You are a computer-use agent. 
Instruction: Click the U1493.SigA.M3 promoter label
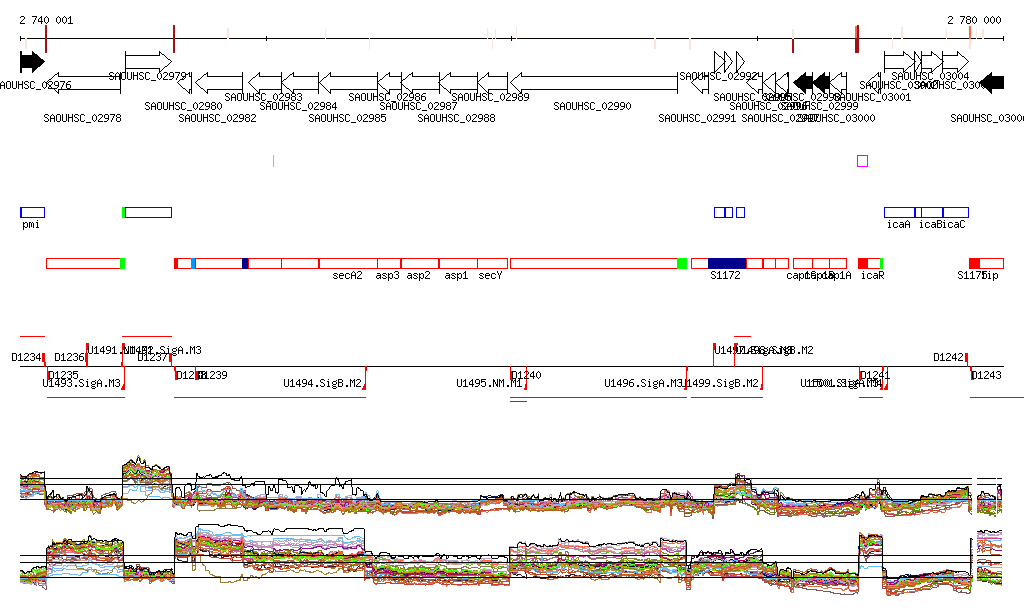coord(82,383)
